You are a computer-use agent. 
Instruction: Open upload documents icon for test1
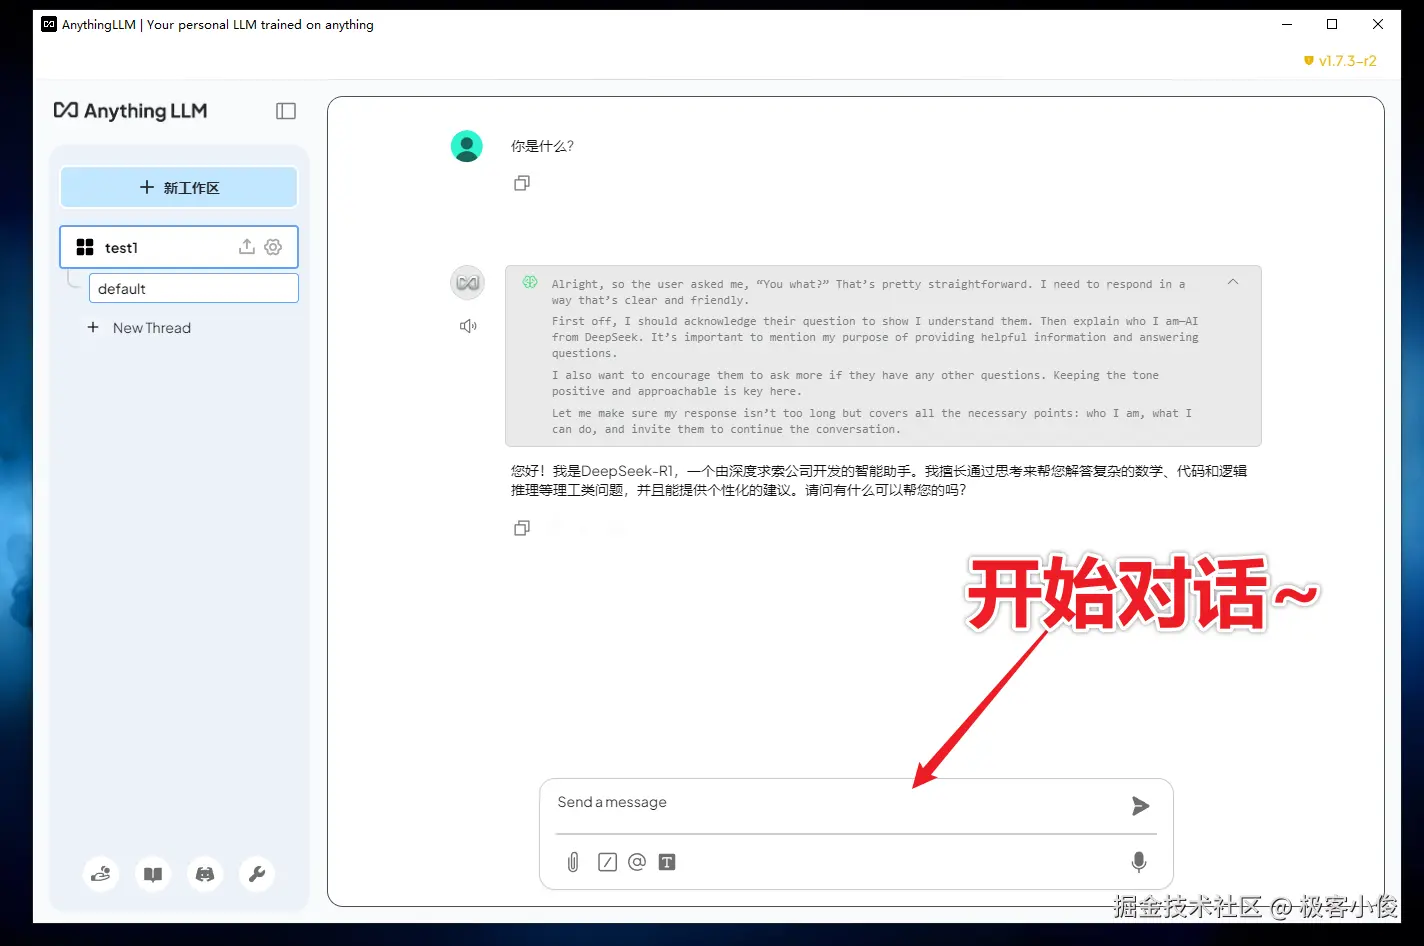click(x=247, y=247)
